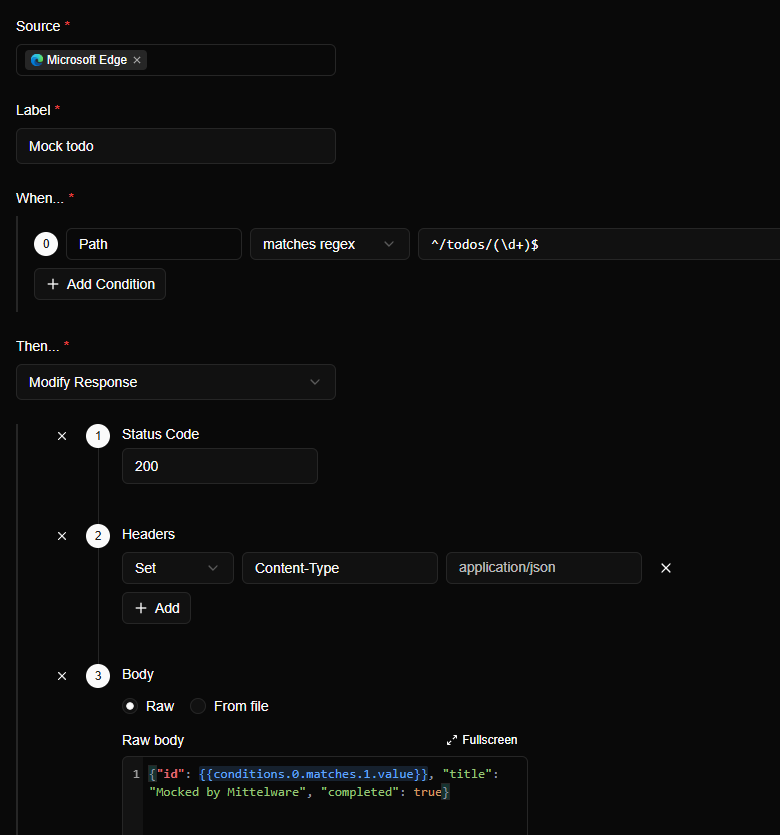Click the Source field label
Screen dimensions: 780x835
(38, 27)
